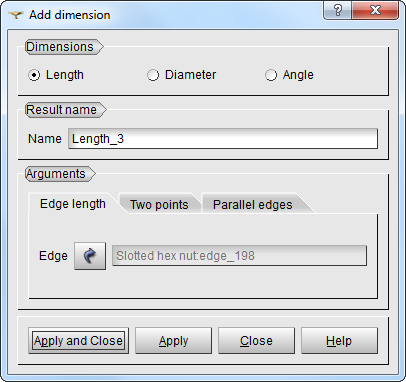
Task: Click the question mark title bar button
Action: pyautogui.click(x=337, y=10)
